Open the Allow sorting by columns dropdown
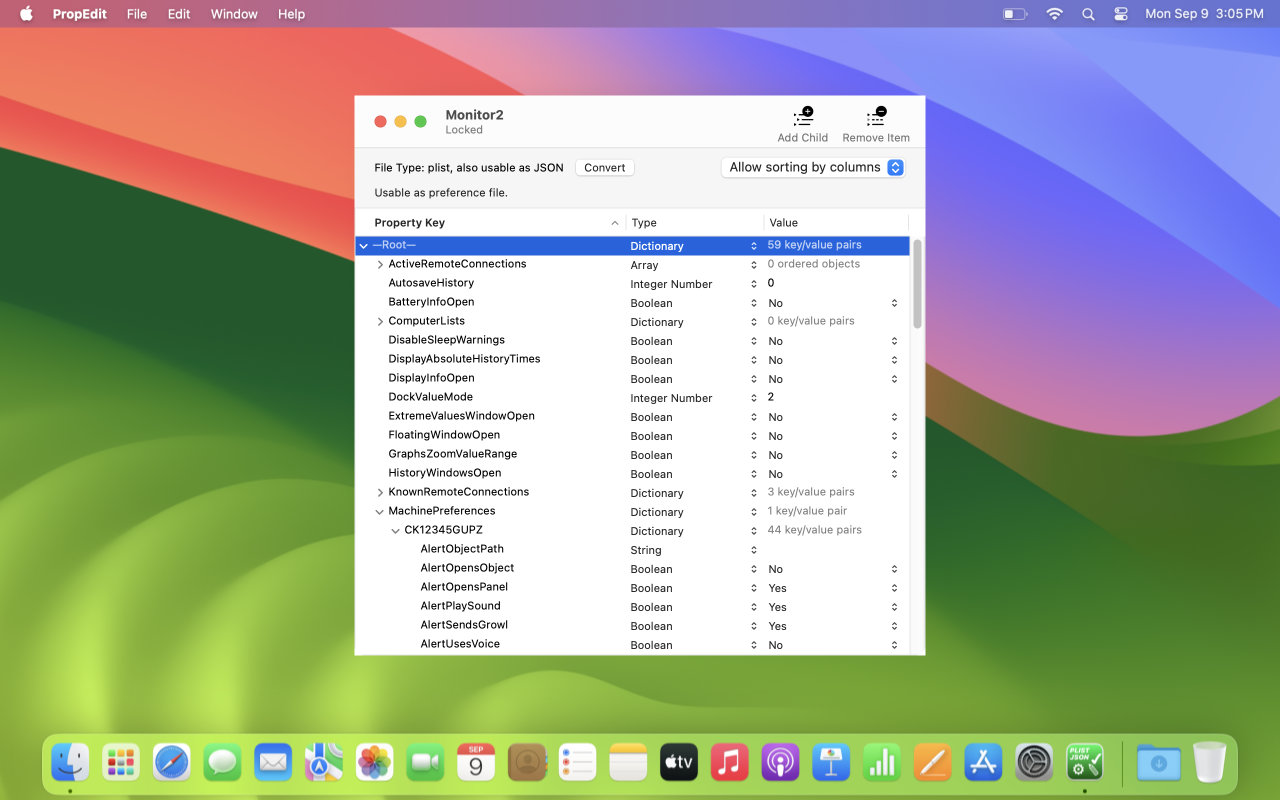The height and width of the screenshot is (800, 1280). [813, 167]
